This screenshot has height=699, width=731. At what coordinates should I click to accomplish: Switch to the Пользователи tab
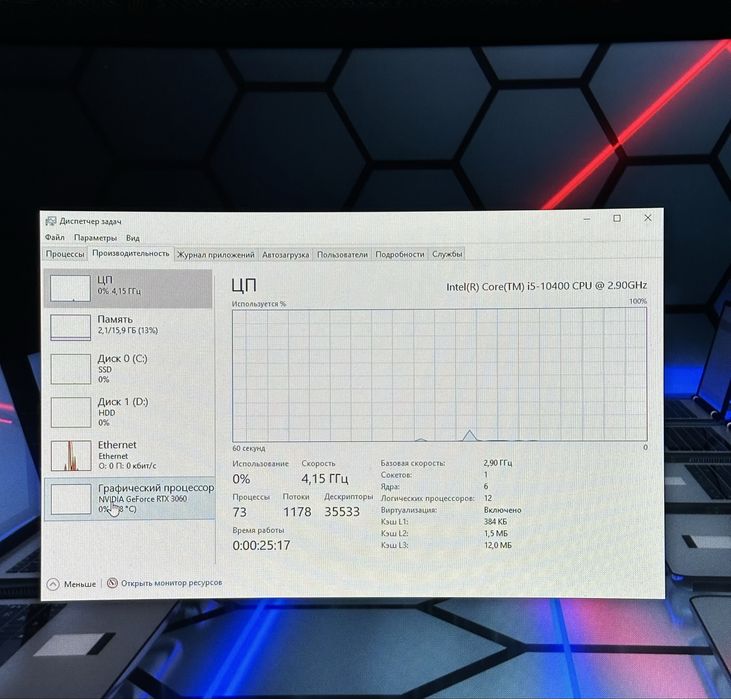(342, 255)
